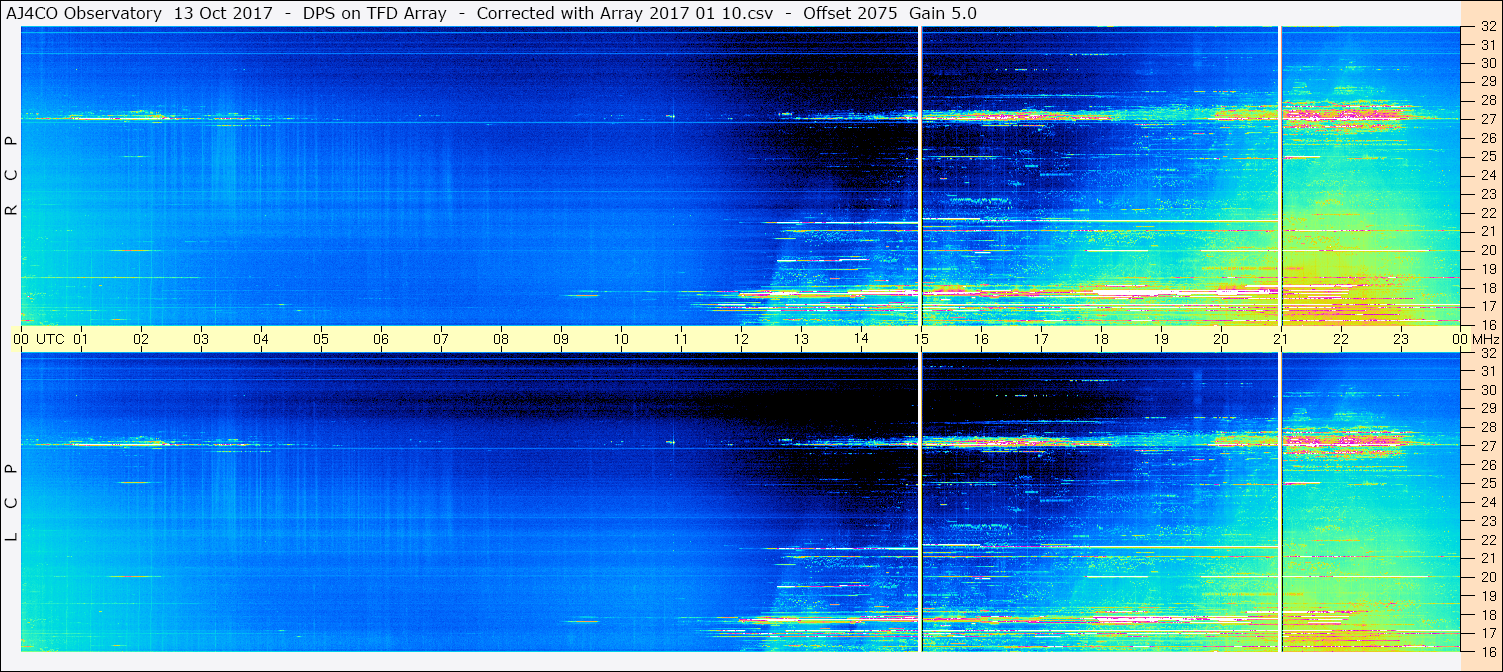The image size is (1503, 672).
Task: Click the AJ4CO Observatory title text
Action: point(82,13)
